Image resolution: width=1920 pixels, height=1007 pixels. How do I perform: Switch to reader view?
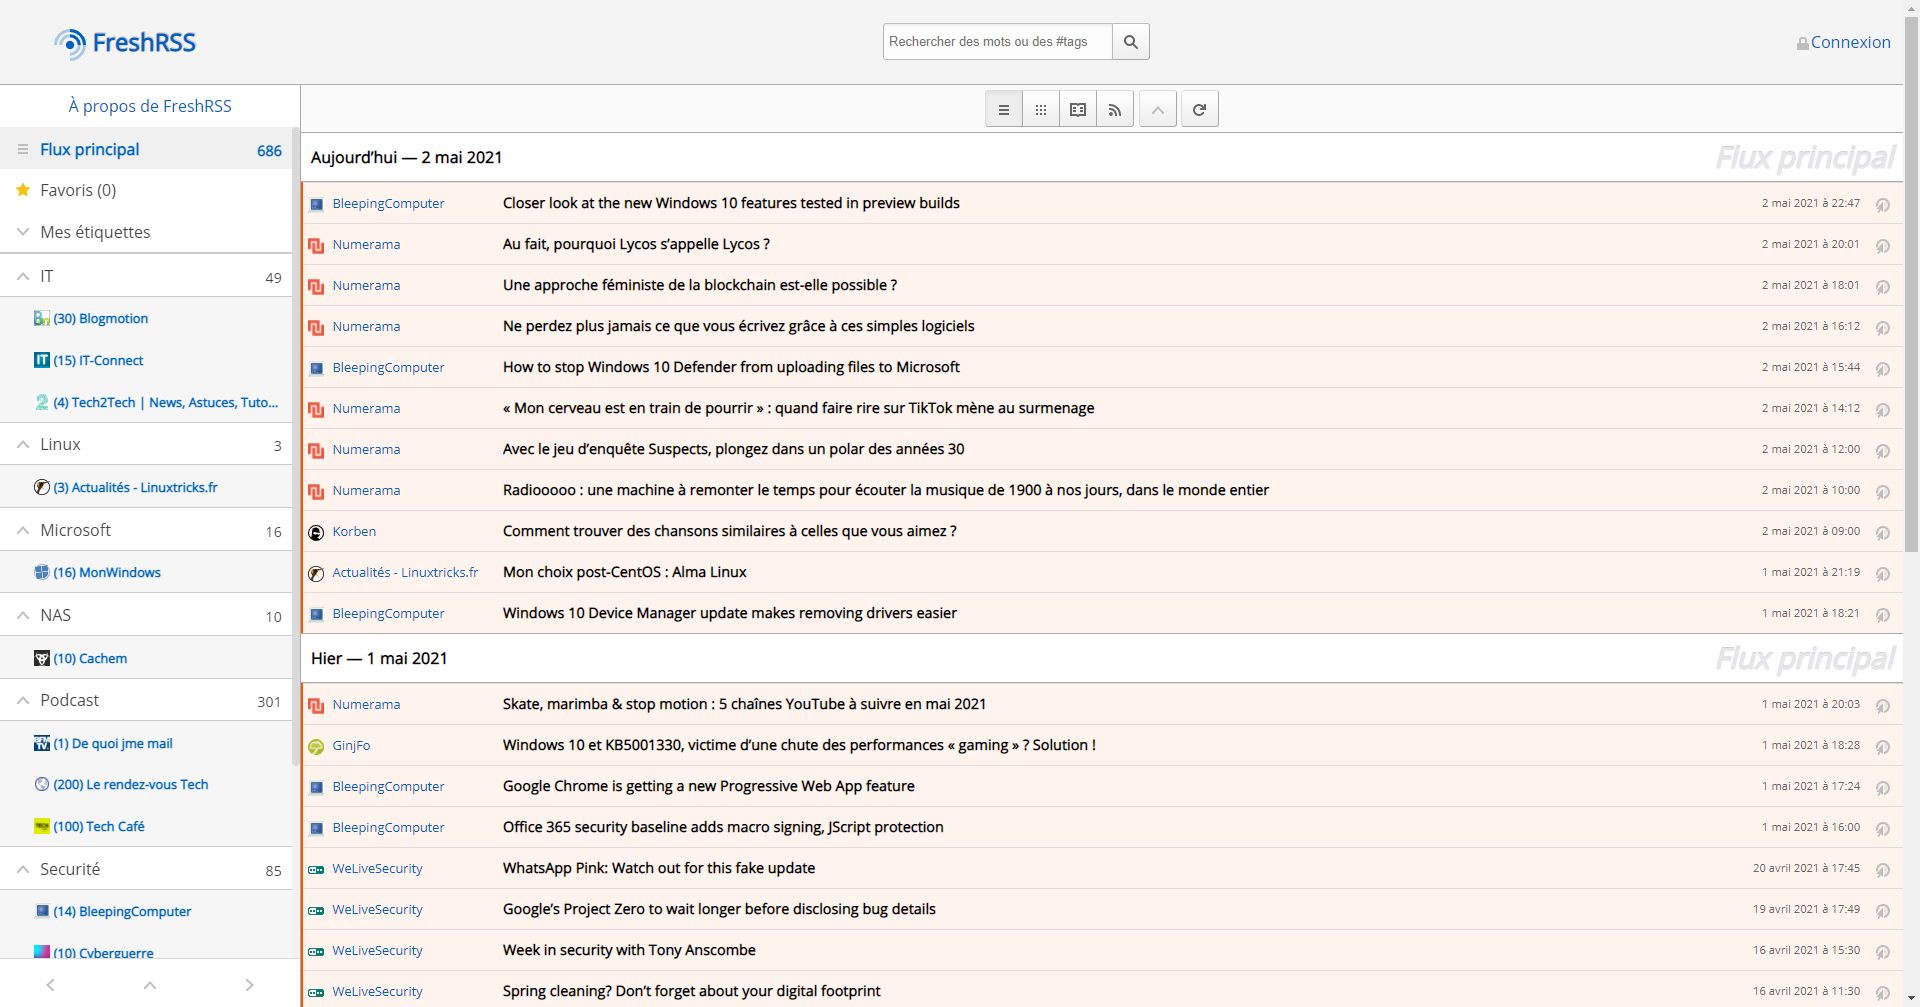click(1078, 110)
